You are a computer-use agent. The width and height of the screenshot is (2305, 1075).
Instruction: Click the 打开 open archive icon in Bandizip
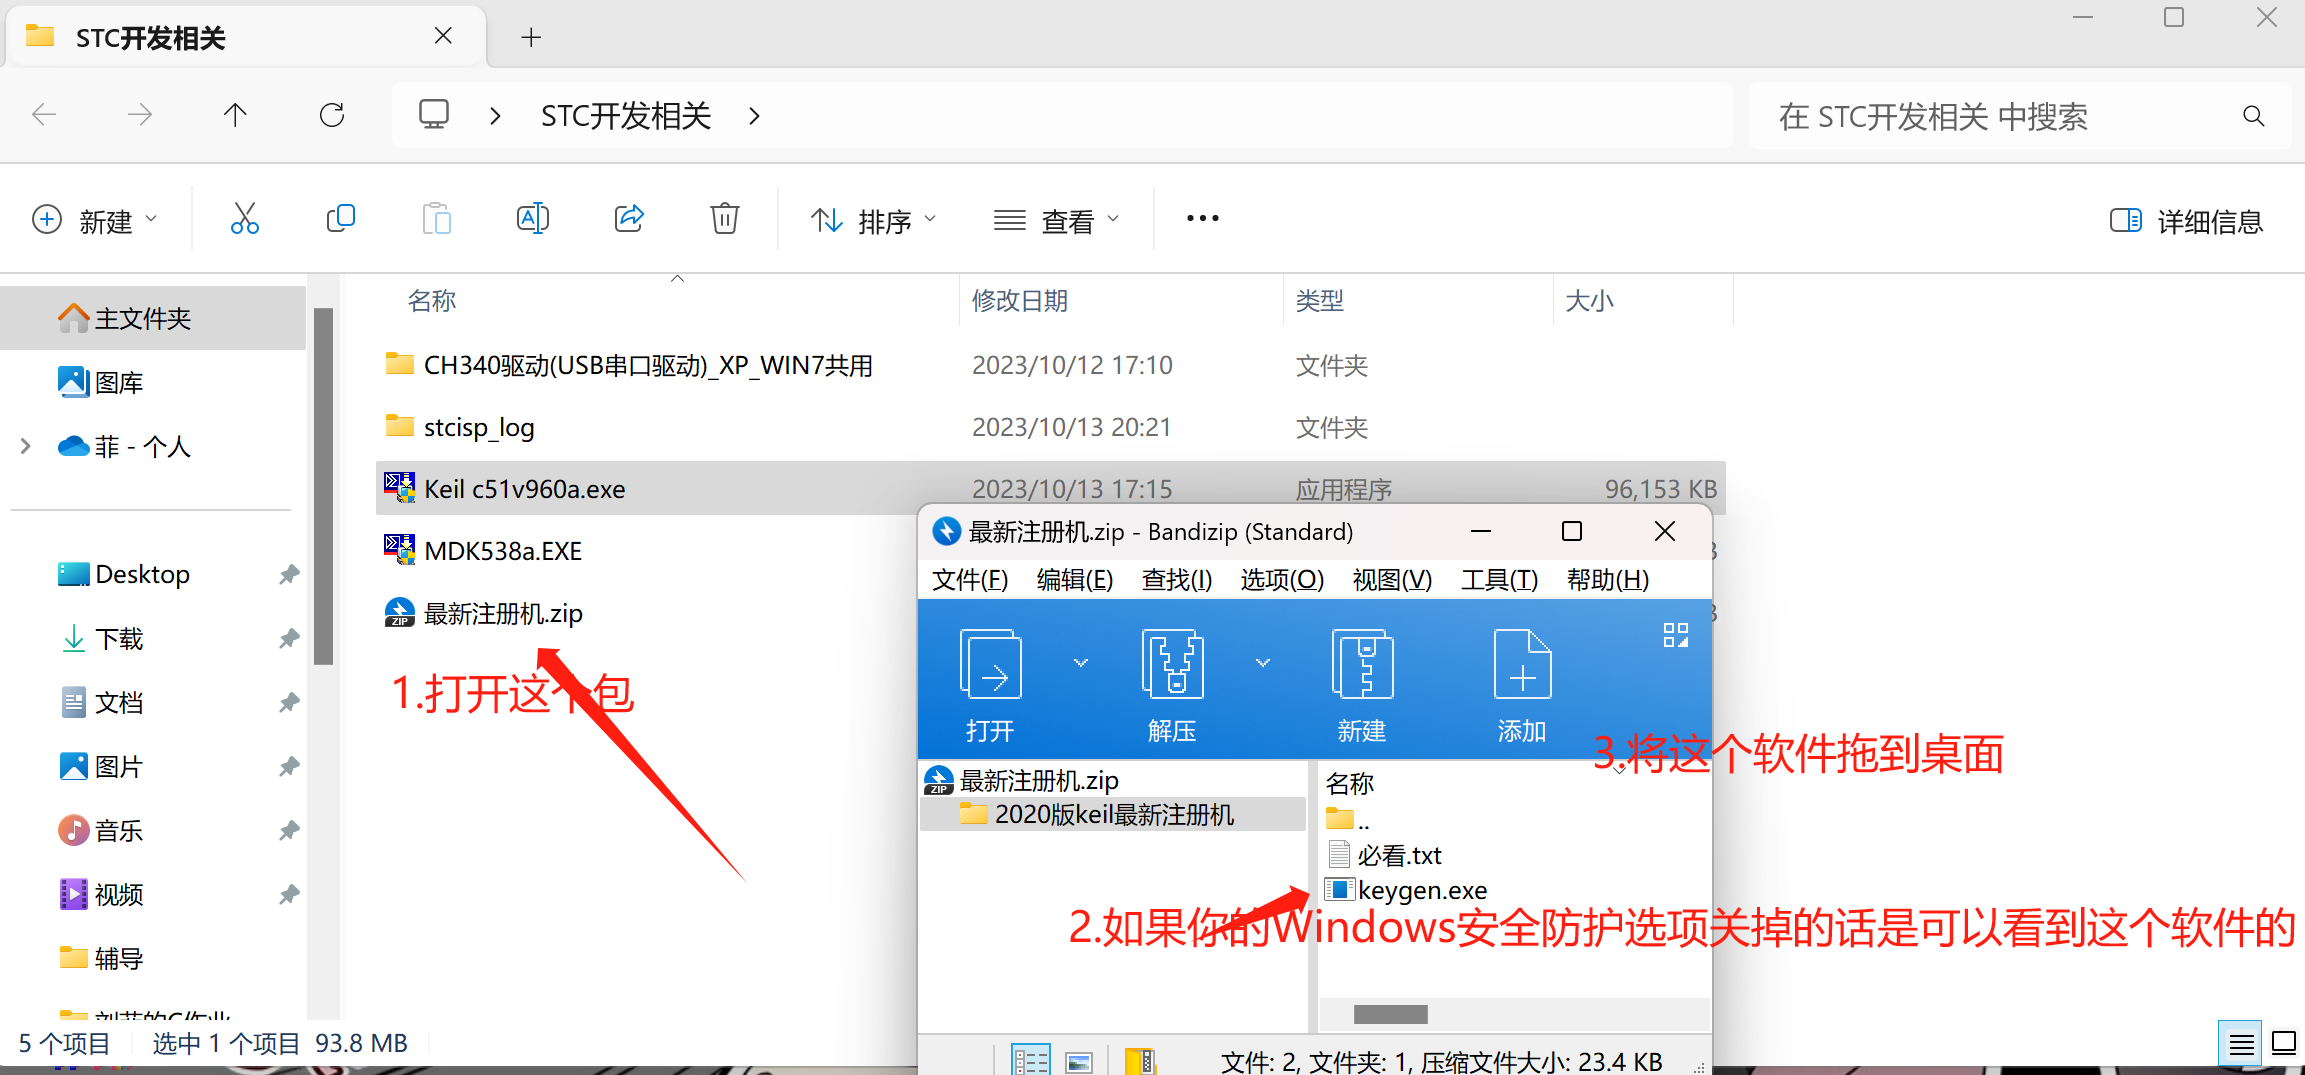click(990, 666)
